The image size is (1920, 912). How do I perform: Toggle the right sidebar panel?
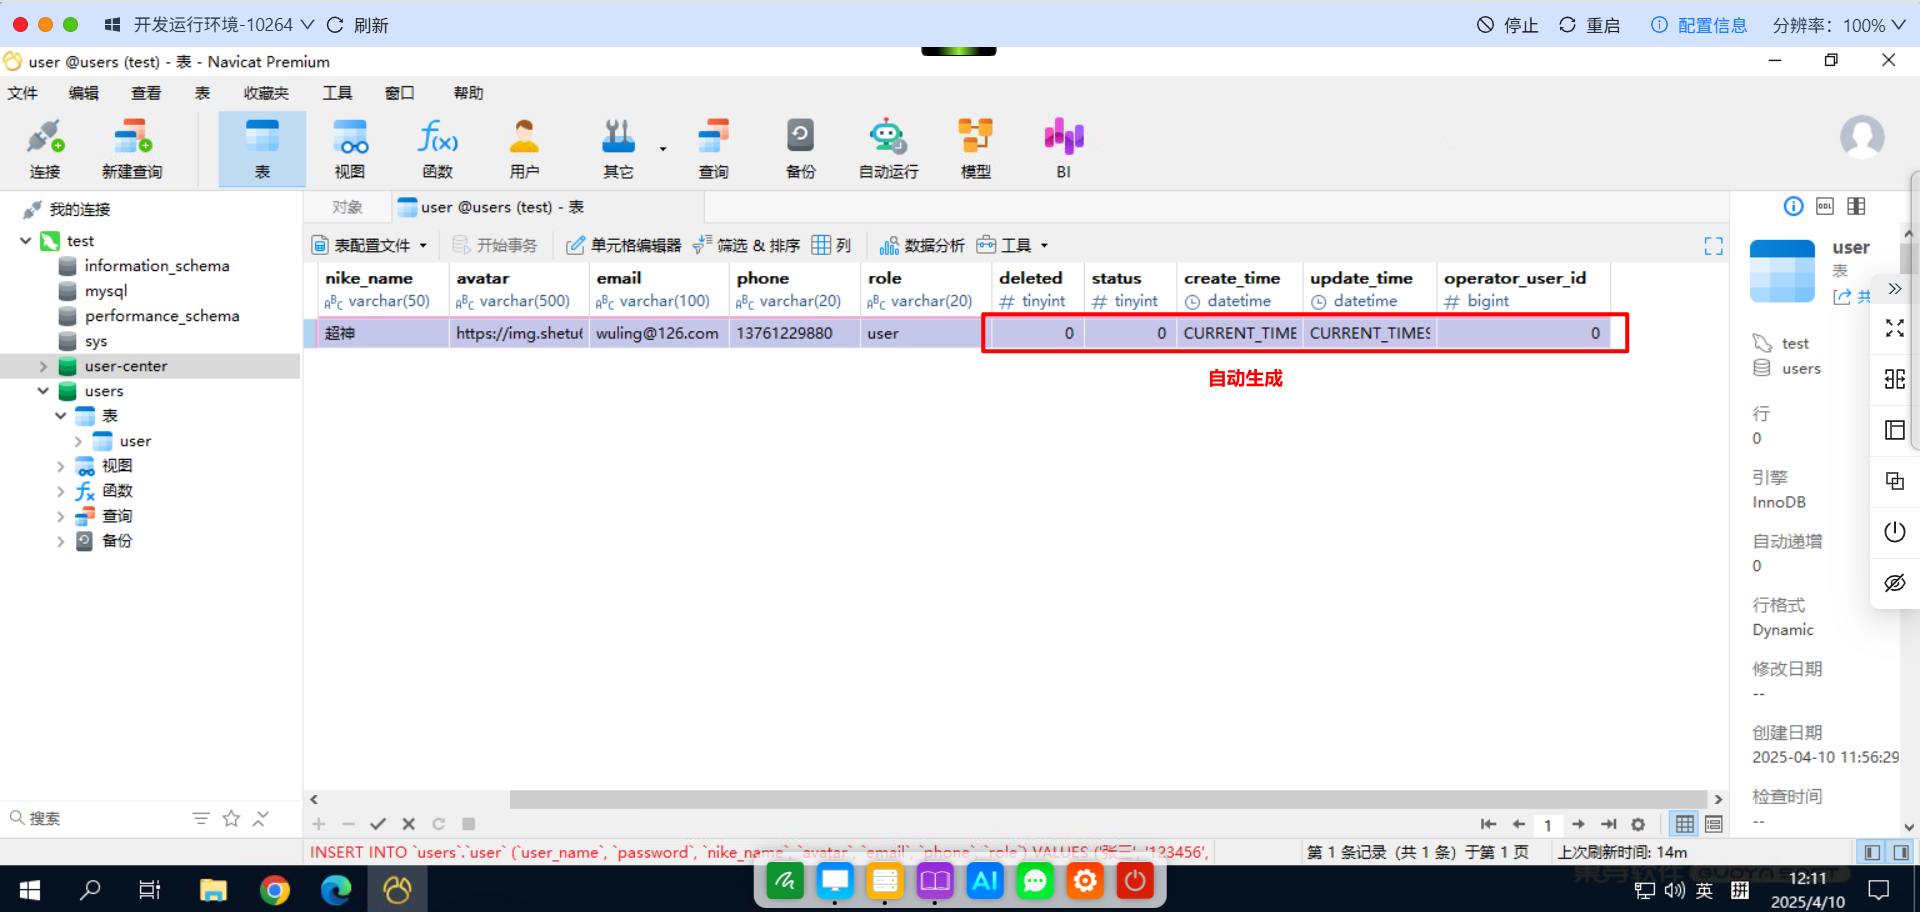[x=1901, y=852]
